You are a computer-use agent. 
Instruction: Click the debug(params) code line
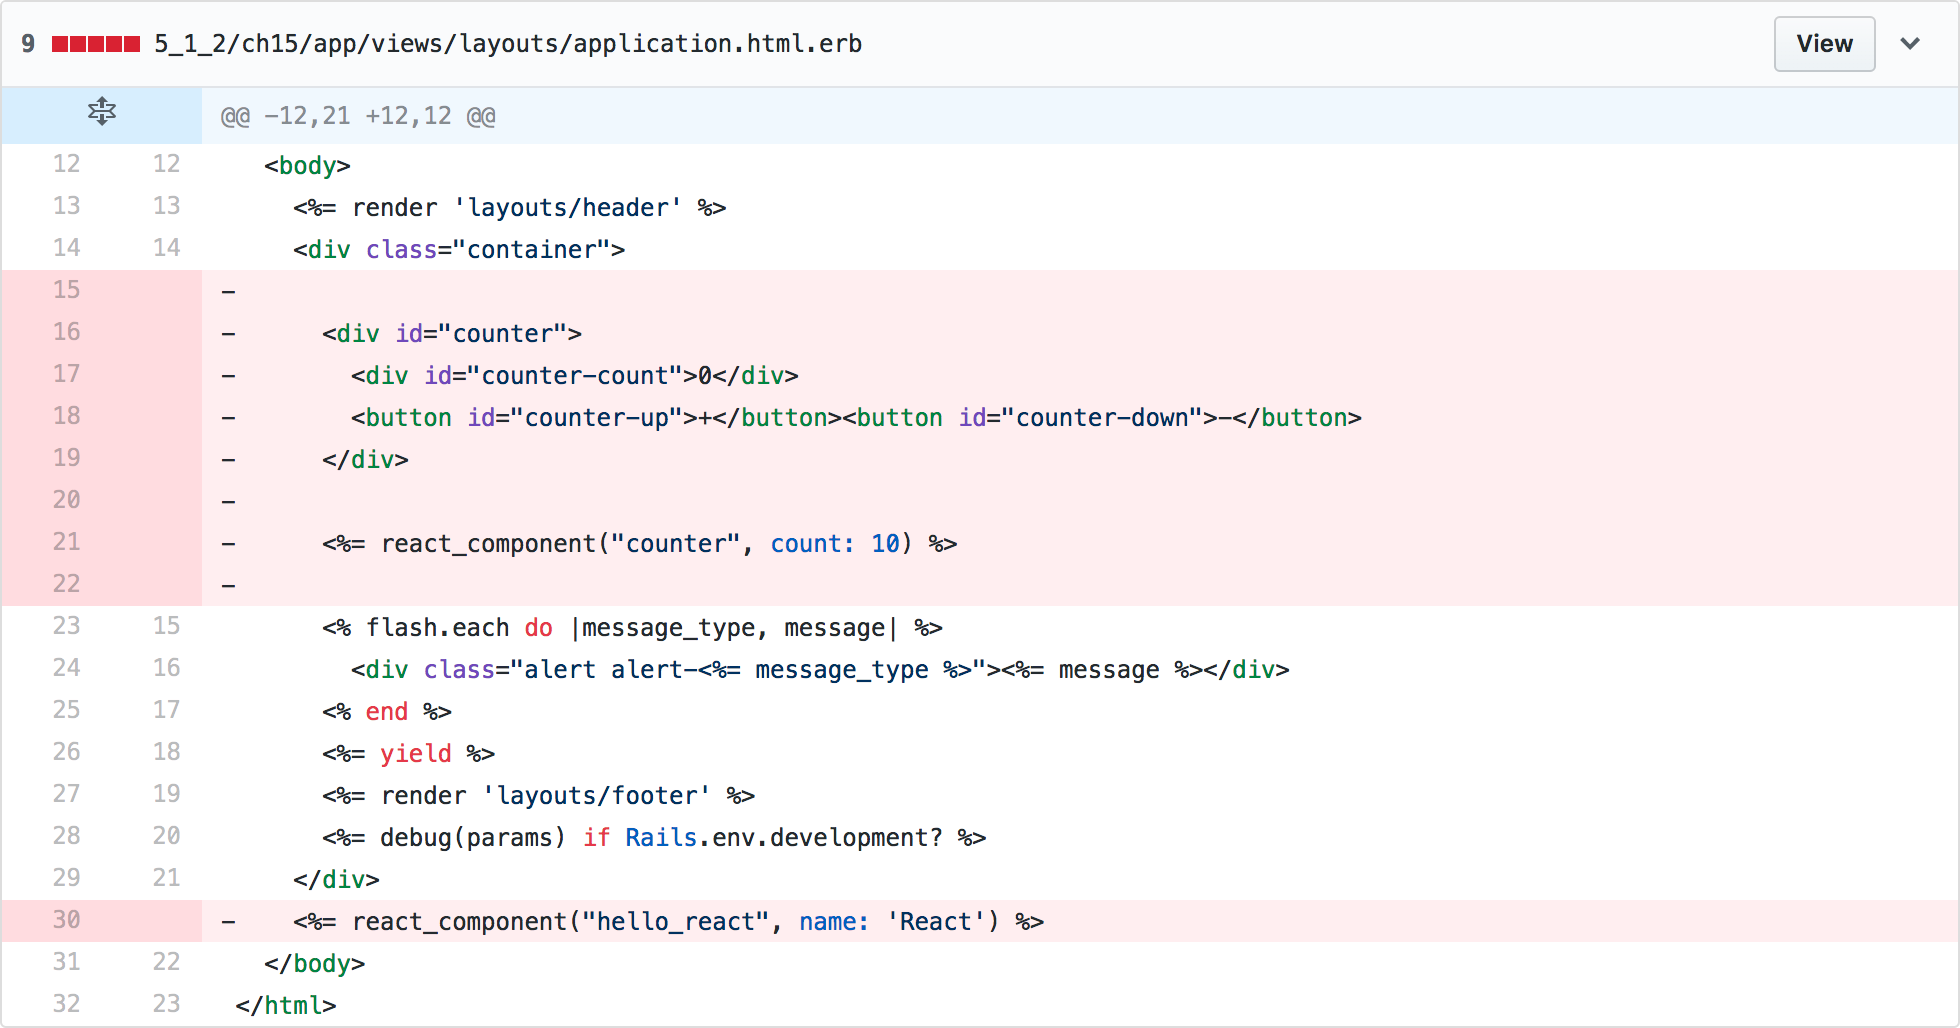[x=654, y=838]
